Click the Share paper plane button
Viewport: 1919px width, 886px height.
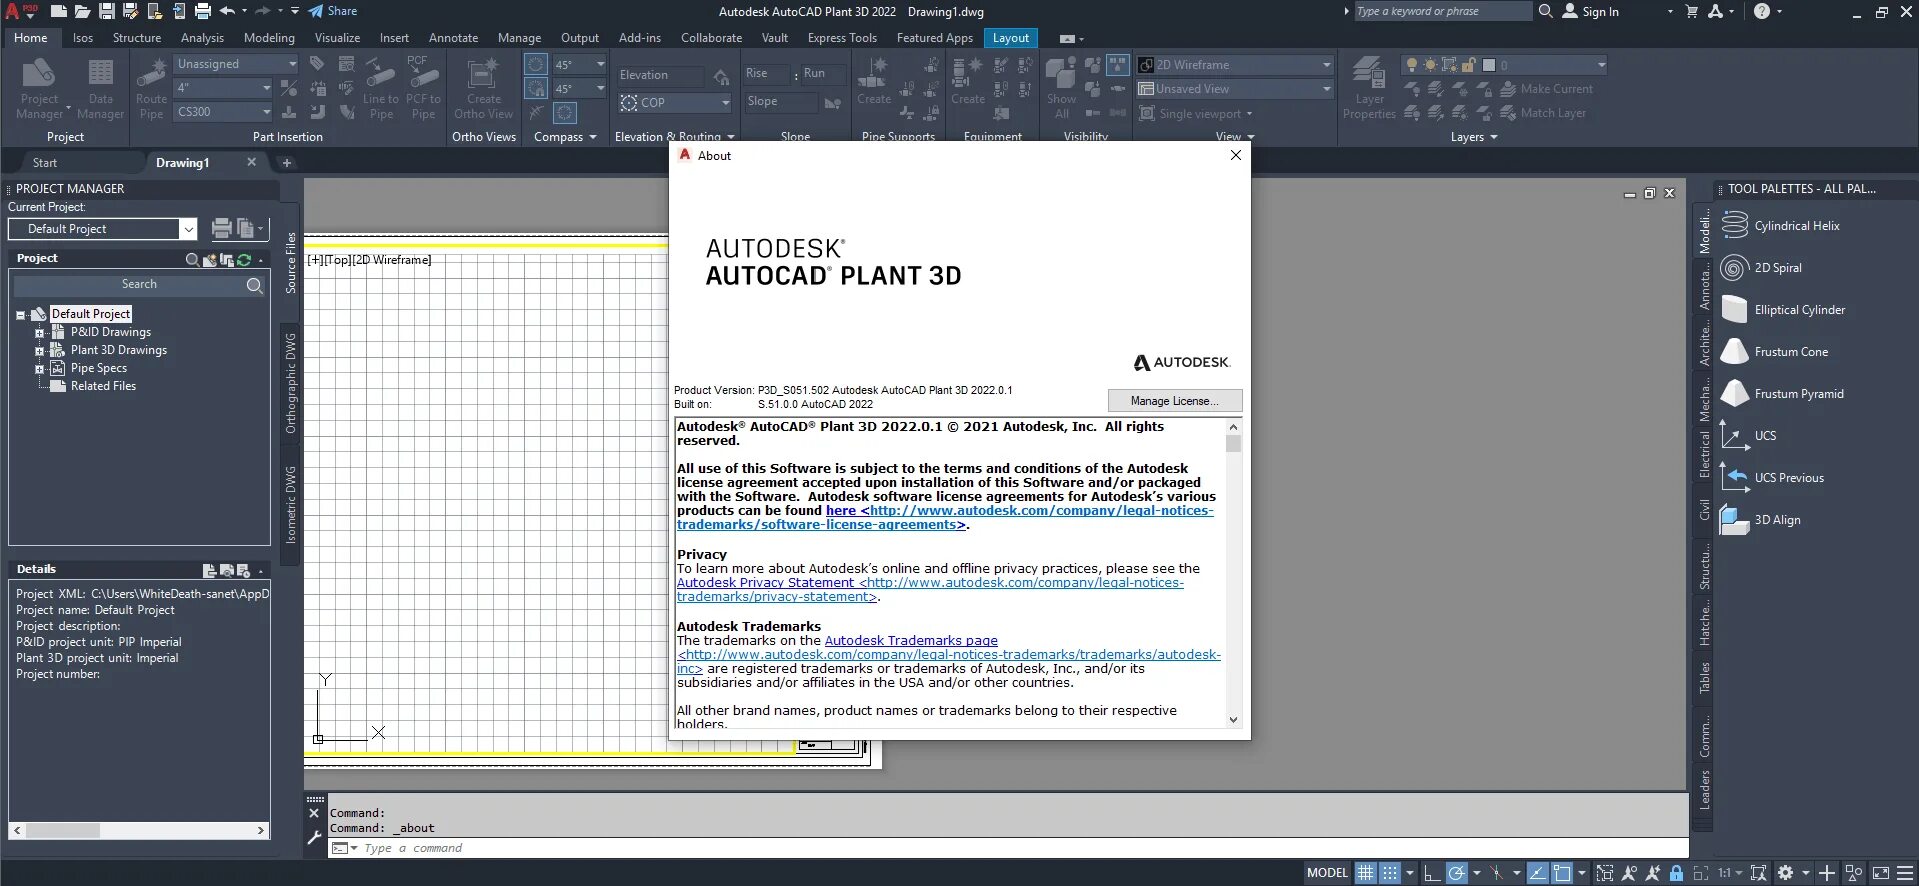point(332,11)
